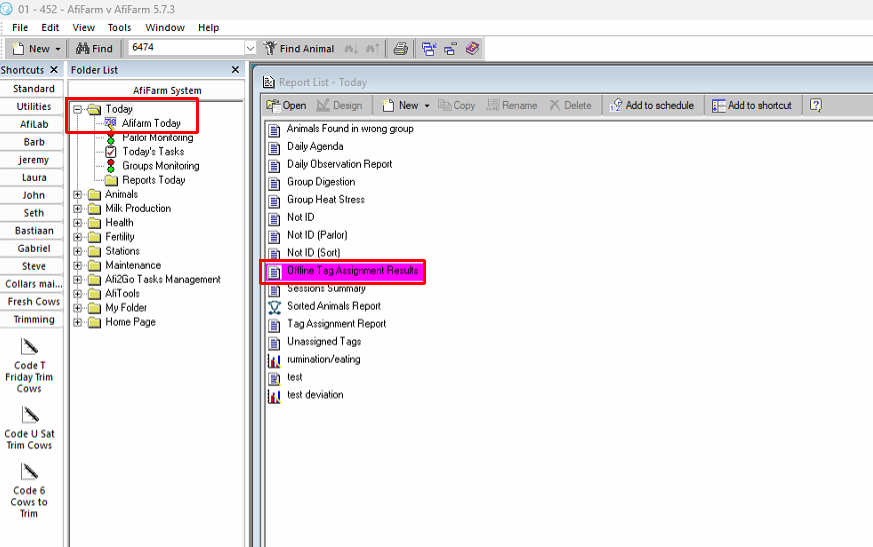Image resolution: width=873 pixels, height=547 pixels.
Task: Select Offline Tag Assignment Results report
Action: click(352, 271)
